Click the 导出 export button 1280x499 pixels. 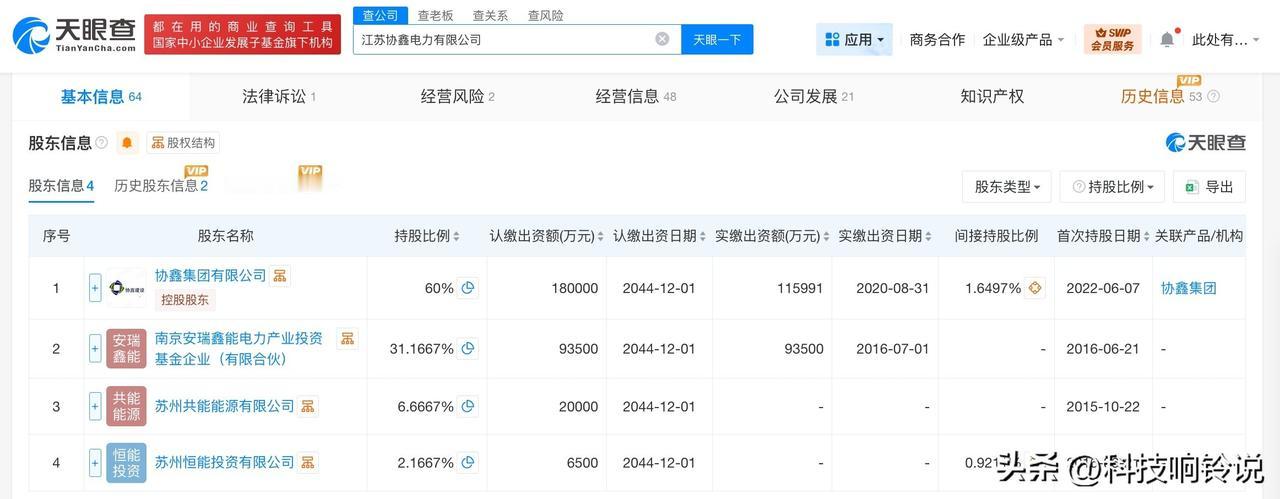(x=1209, y=186)
